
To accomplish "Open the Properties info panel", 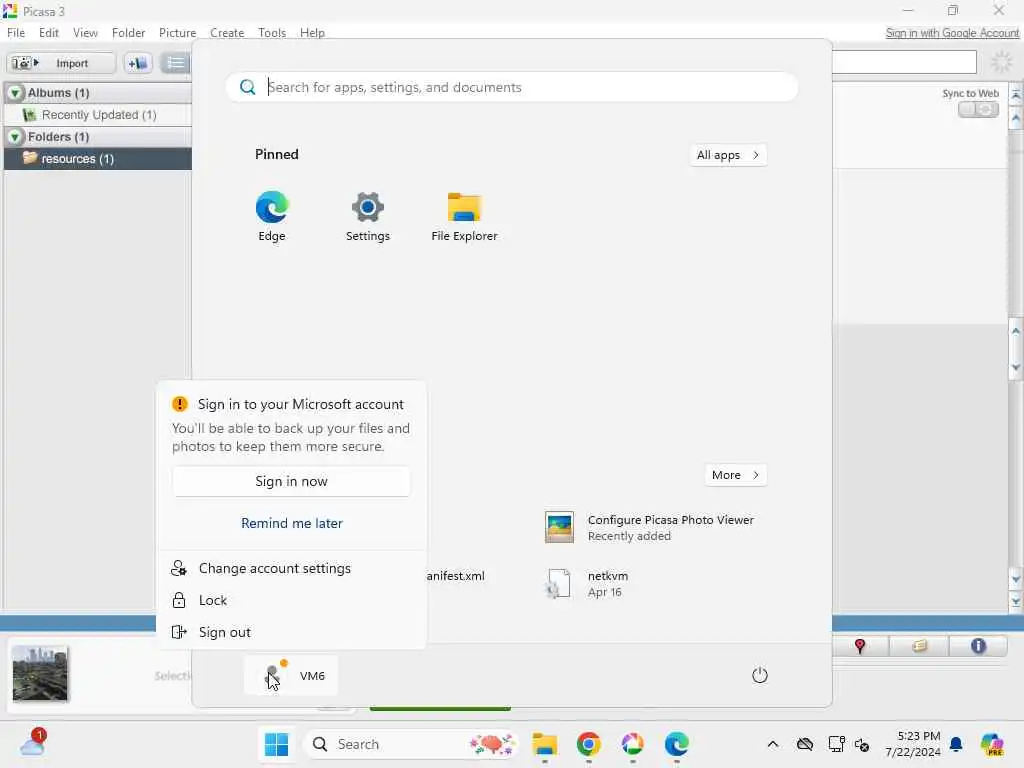I will (978, 646).
